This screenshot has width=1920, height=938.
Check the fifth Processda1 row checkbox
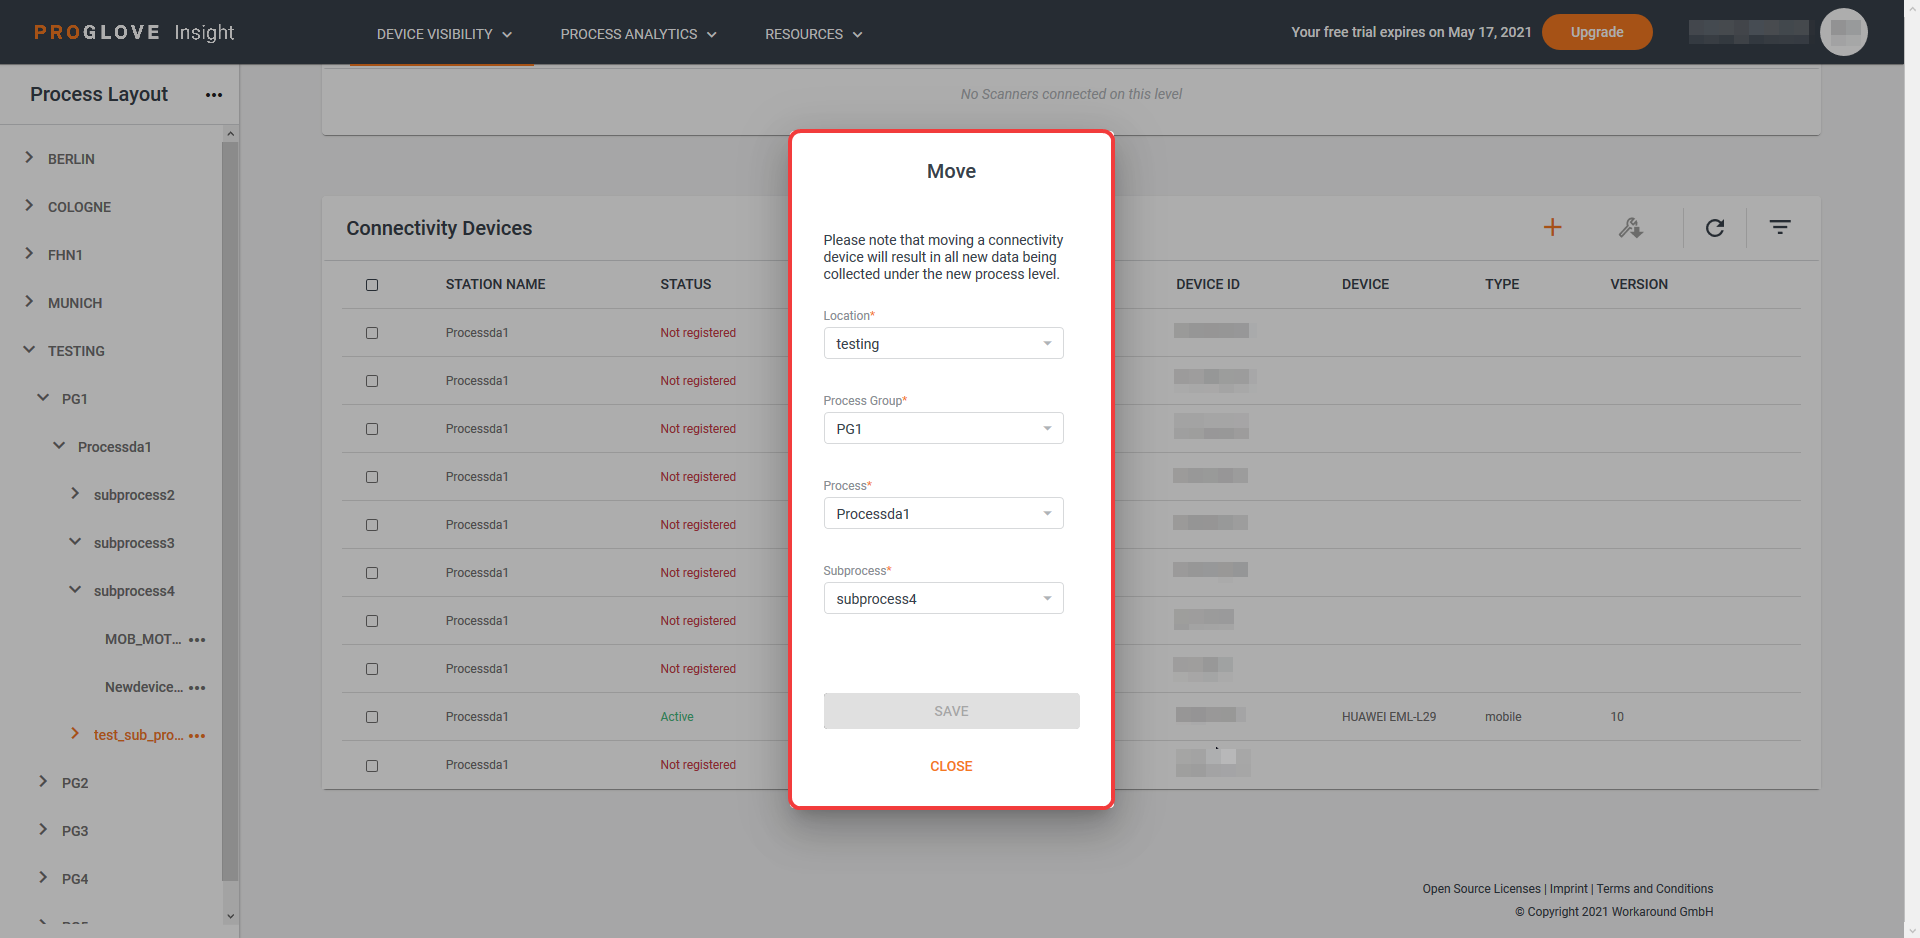(372, 525)
